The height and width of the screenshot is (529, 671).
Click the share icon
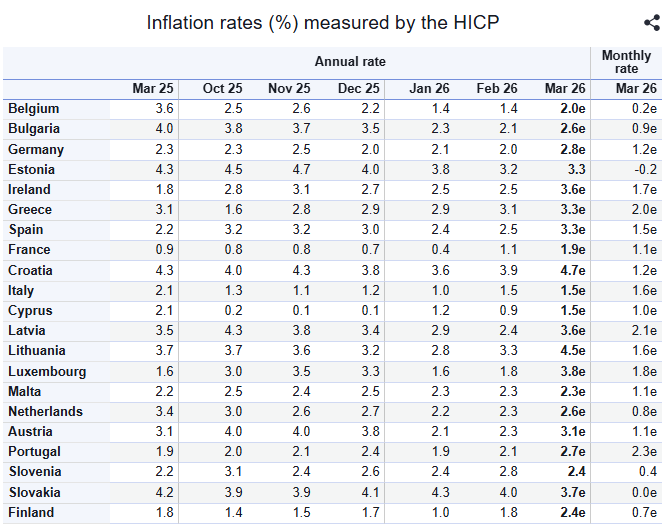[651, 23]
